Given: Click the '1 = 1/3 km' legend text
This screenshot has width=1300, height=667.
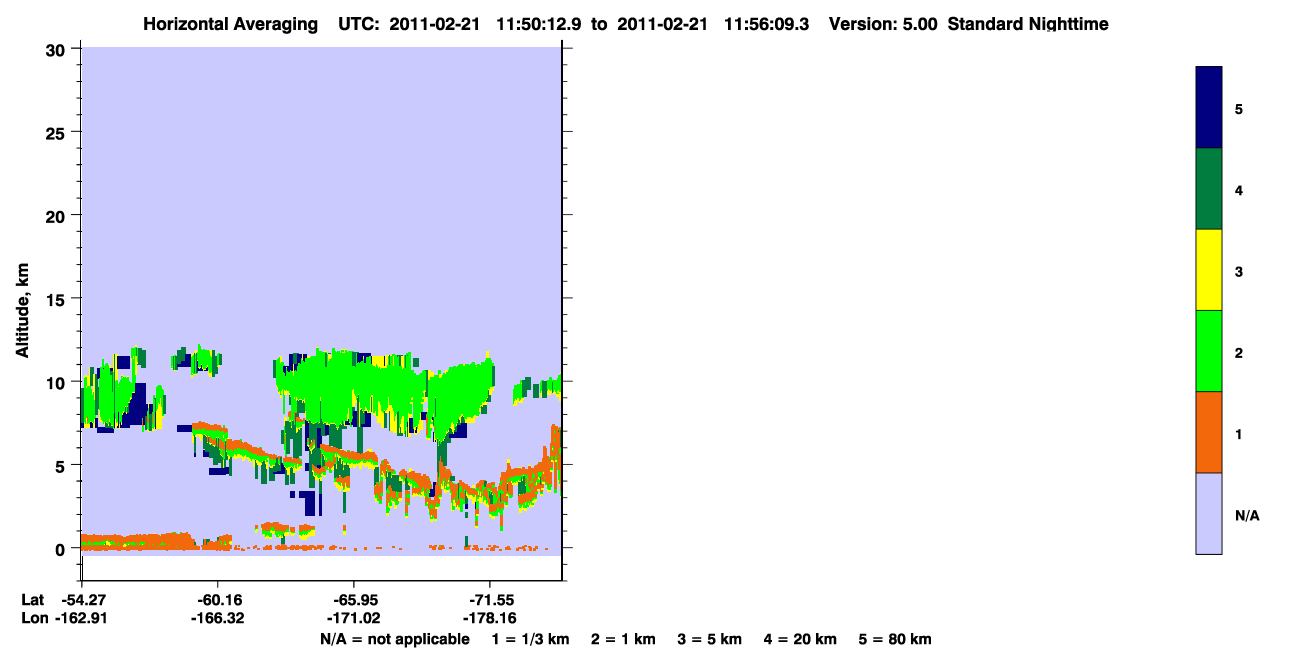Looking at the screenshot, I should pyautogui.click(x=530, y=639).
